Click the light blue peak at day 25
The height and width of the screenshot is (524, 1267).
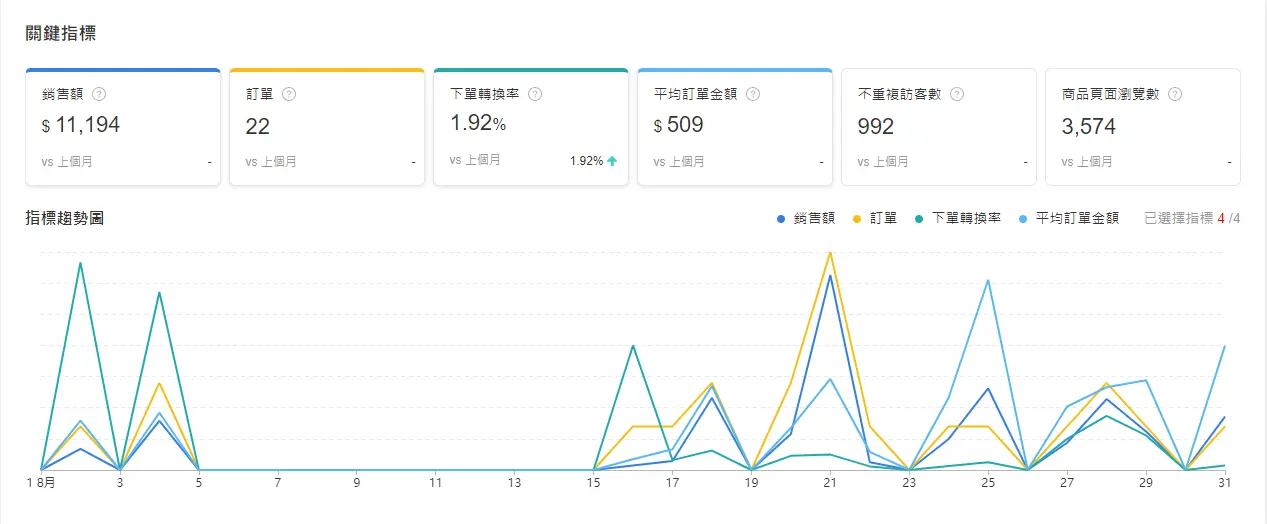pos(988,281)
